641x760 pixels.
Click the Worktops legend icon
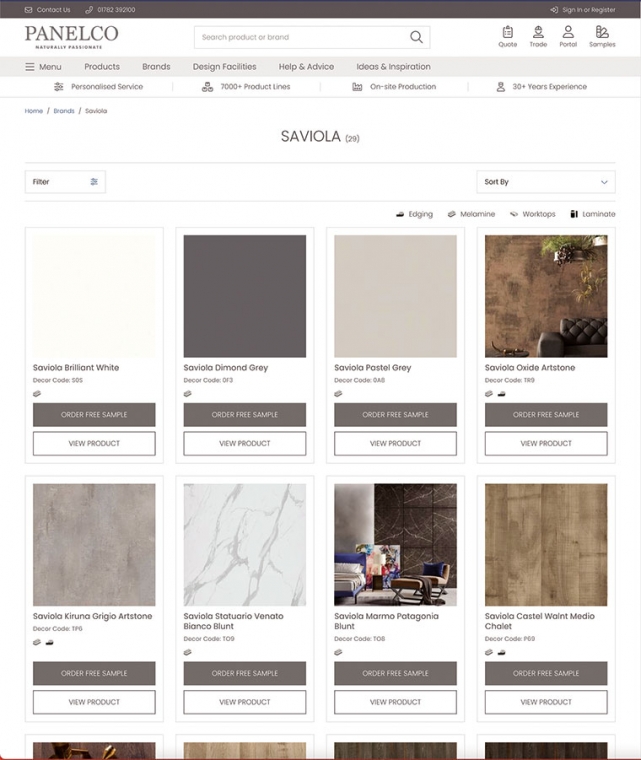514,214
